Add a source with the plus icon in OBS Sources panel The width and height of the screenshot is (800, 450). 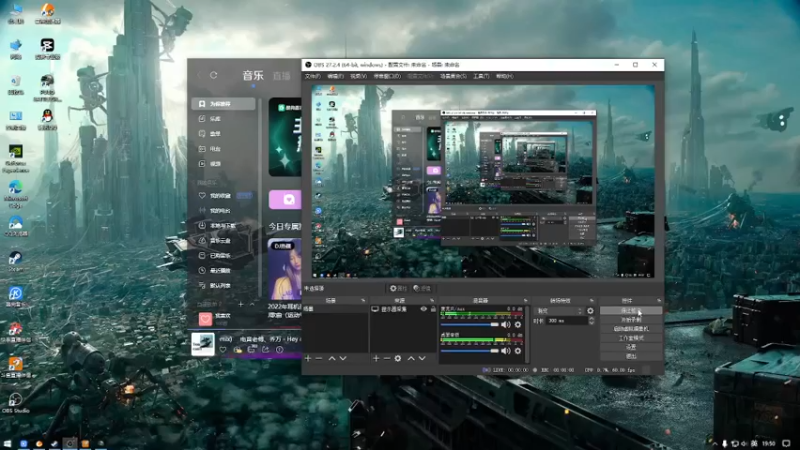[x=376, y=358]
